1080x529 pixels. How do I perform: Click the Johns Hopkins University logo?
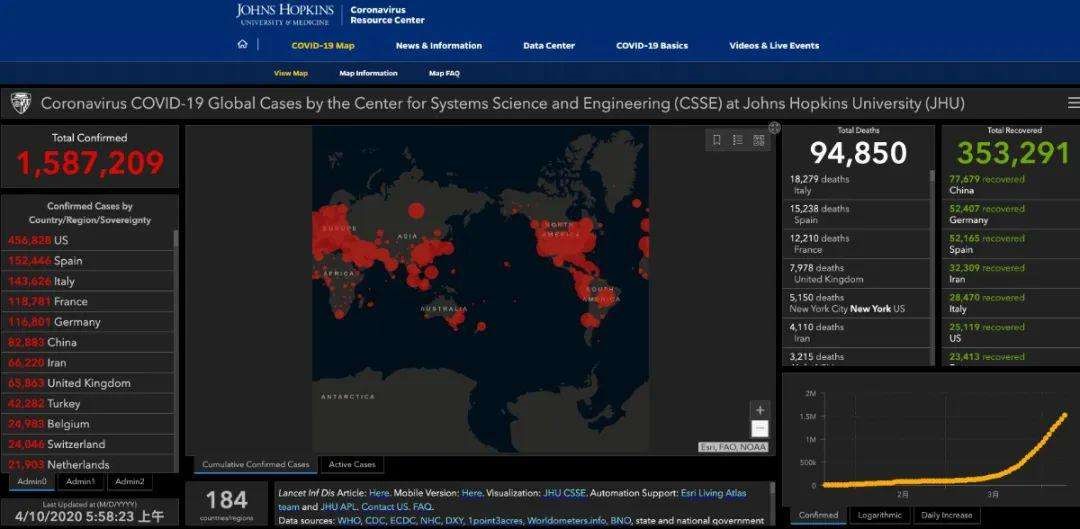pos(285,14)
